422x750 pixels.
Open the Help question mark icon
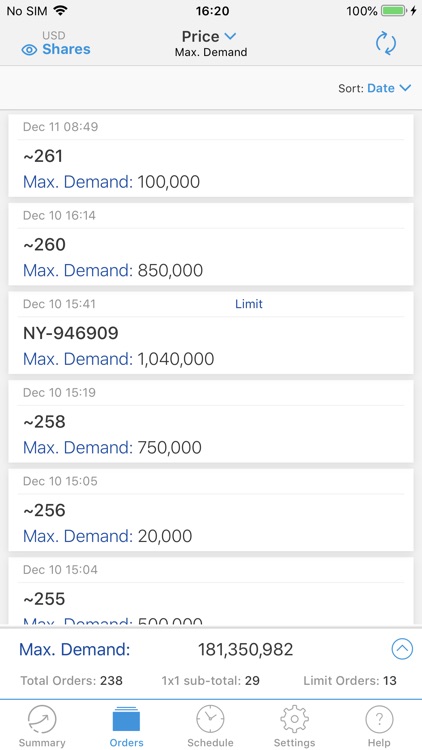(379, 719)
